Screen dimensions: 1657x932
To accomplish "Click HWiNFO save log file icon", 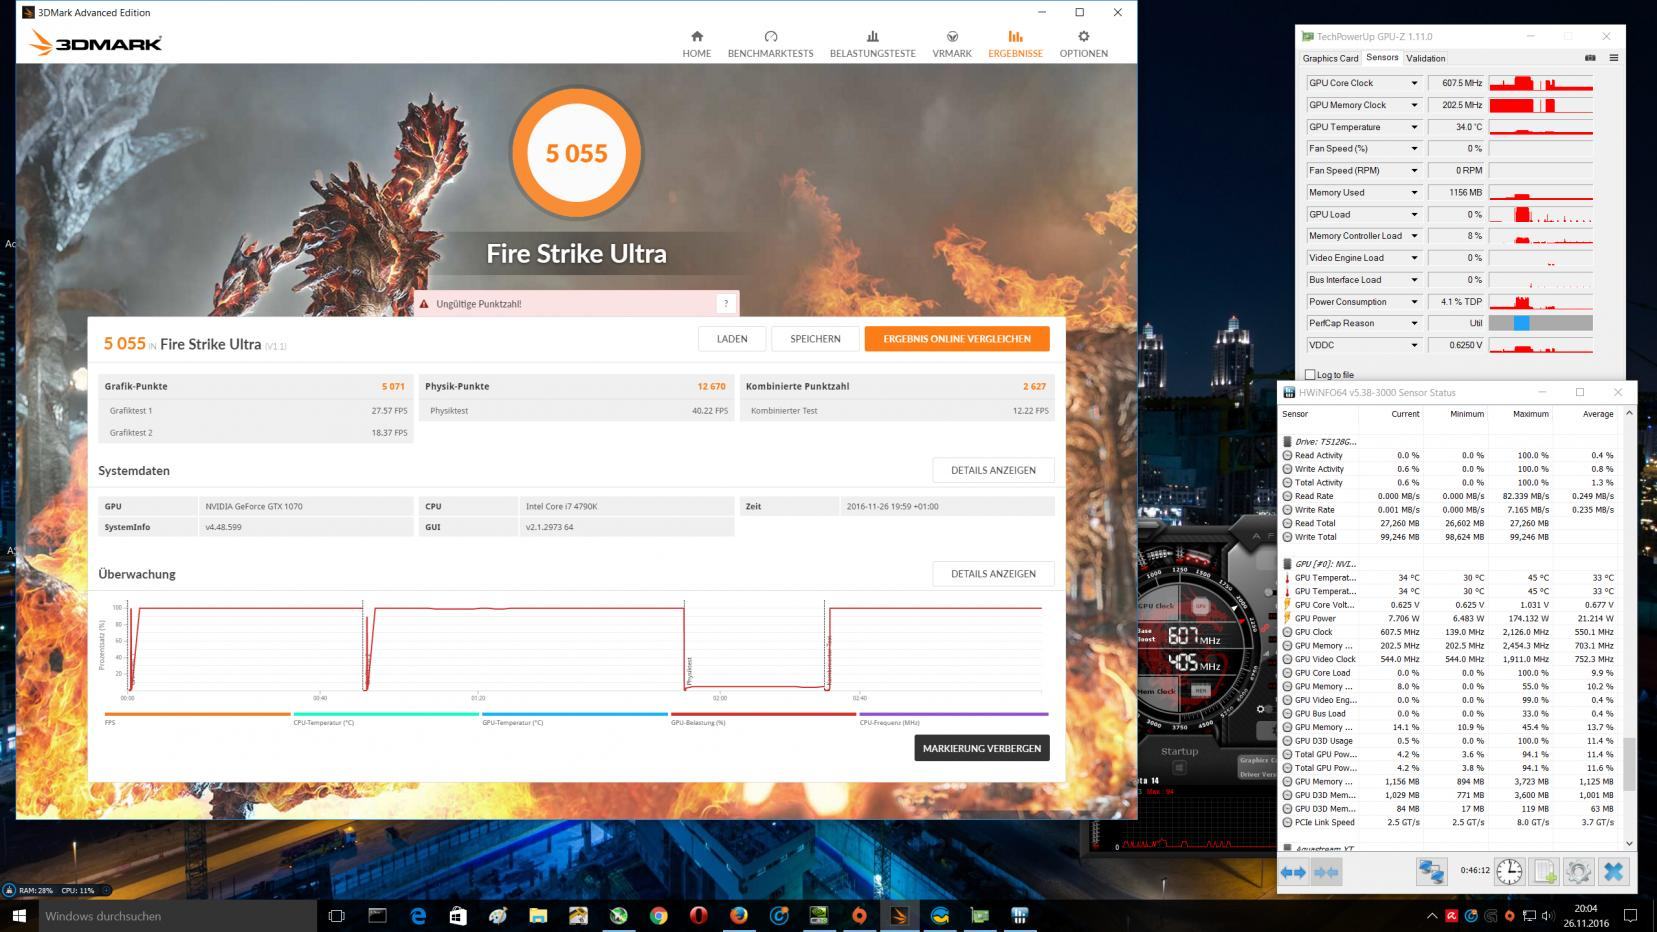I will (x=1544, y=872).
